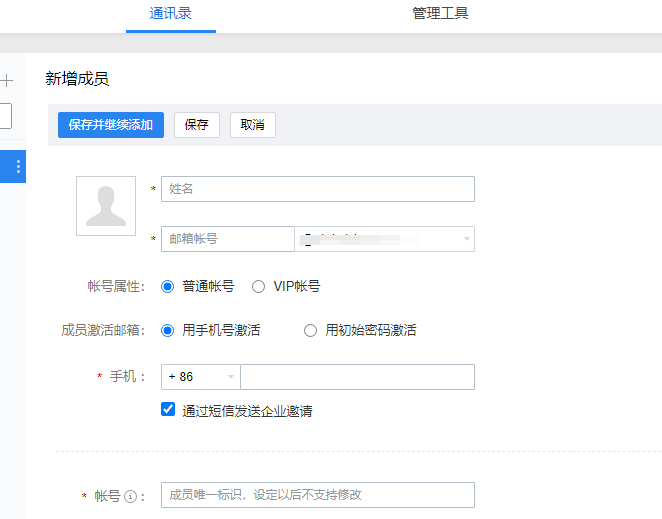
Task: Select the VIP帐号 radio option
Action: (x=258, y=286)
